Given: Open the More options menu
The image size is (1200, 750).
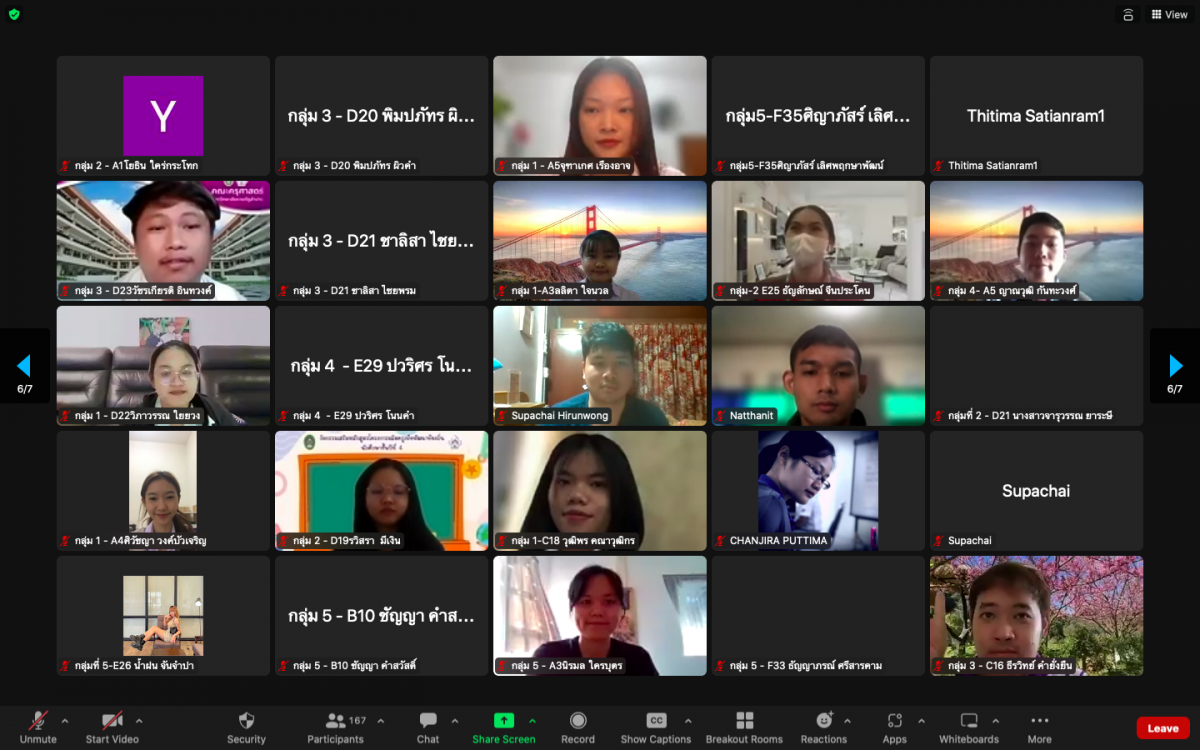Looking at the screenshot, I should 1039,721.
